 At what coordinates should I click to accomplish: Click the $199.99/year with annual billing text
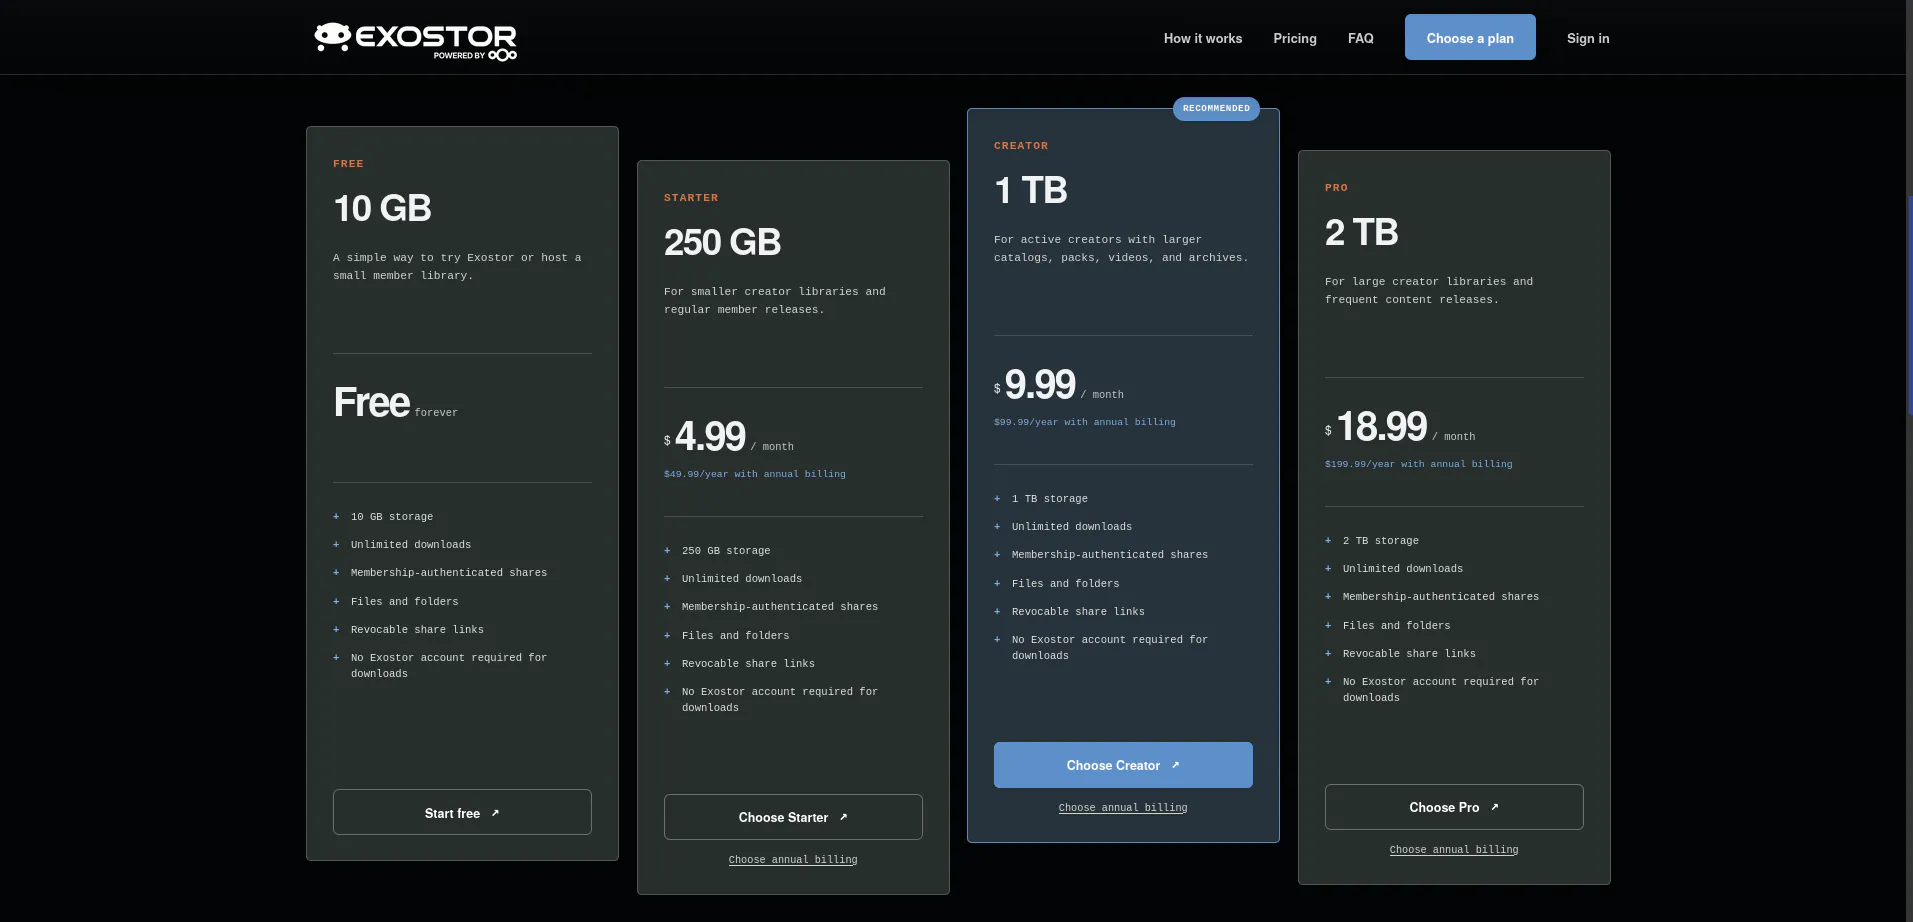click(x=1419, y=464)
